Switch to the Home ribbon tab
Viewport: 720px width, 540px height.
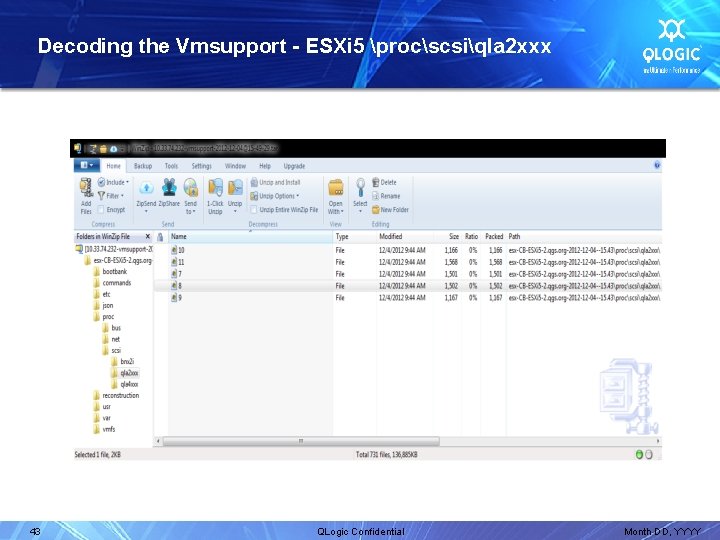pyautogui.click(x=113, y=166)
